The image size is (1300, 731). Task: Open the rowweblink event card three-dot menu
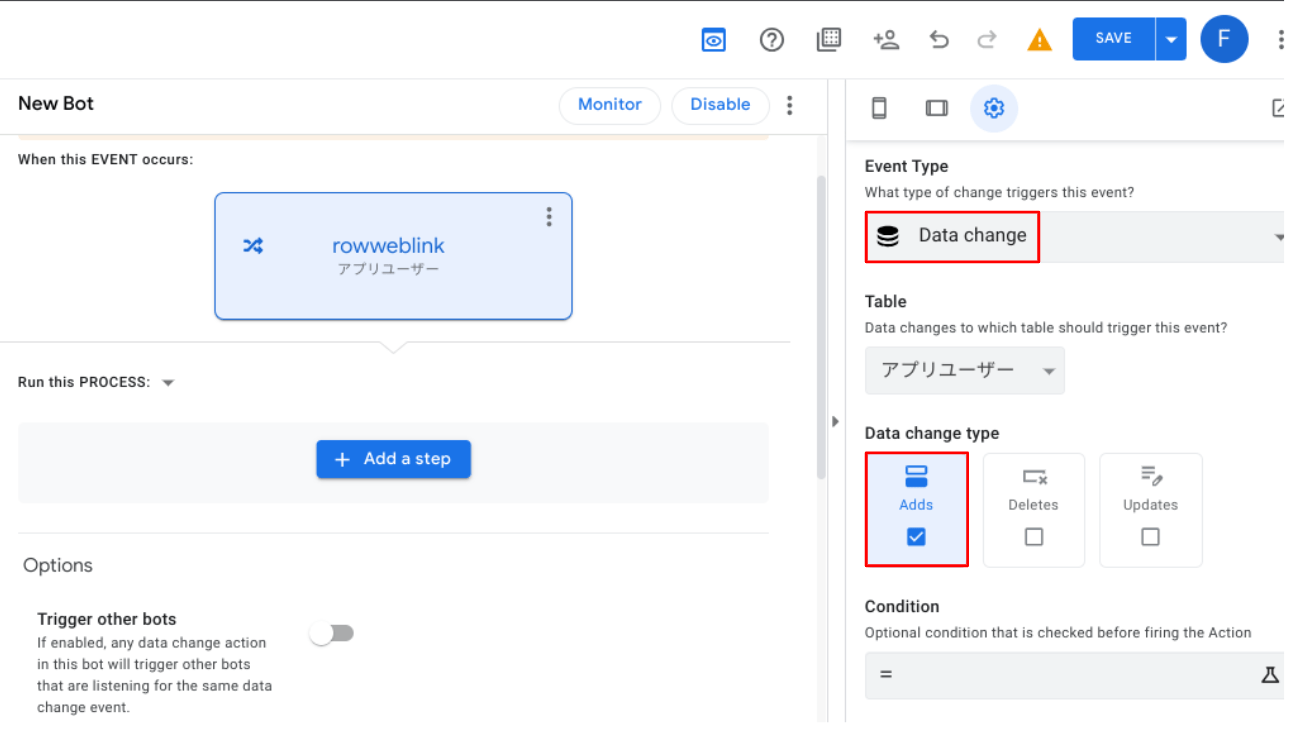[549, 217]
